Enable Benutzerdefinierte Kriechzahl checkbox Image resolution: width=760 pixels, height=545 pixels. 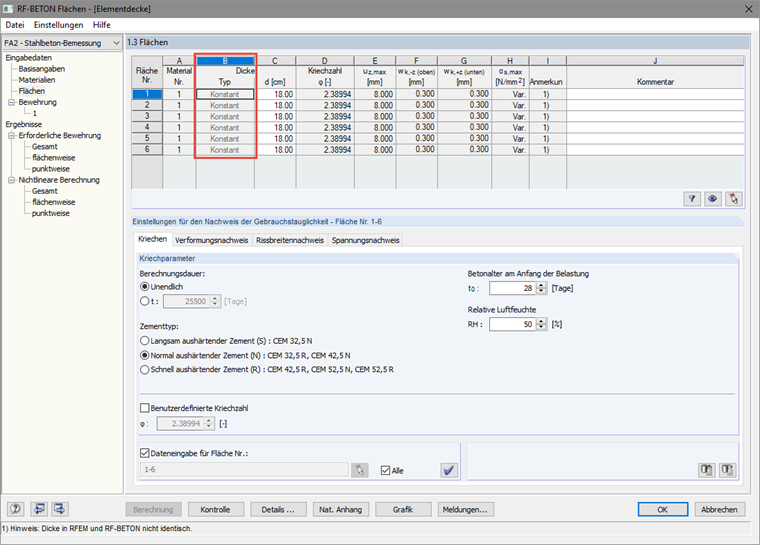click(x=144, y=408)
